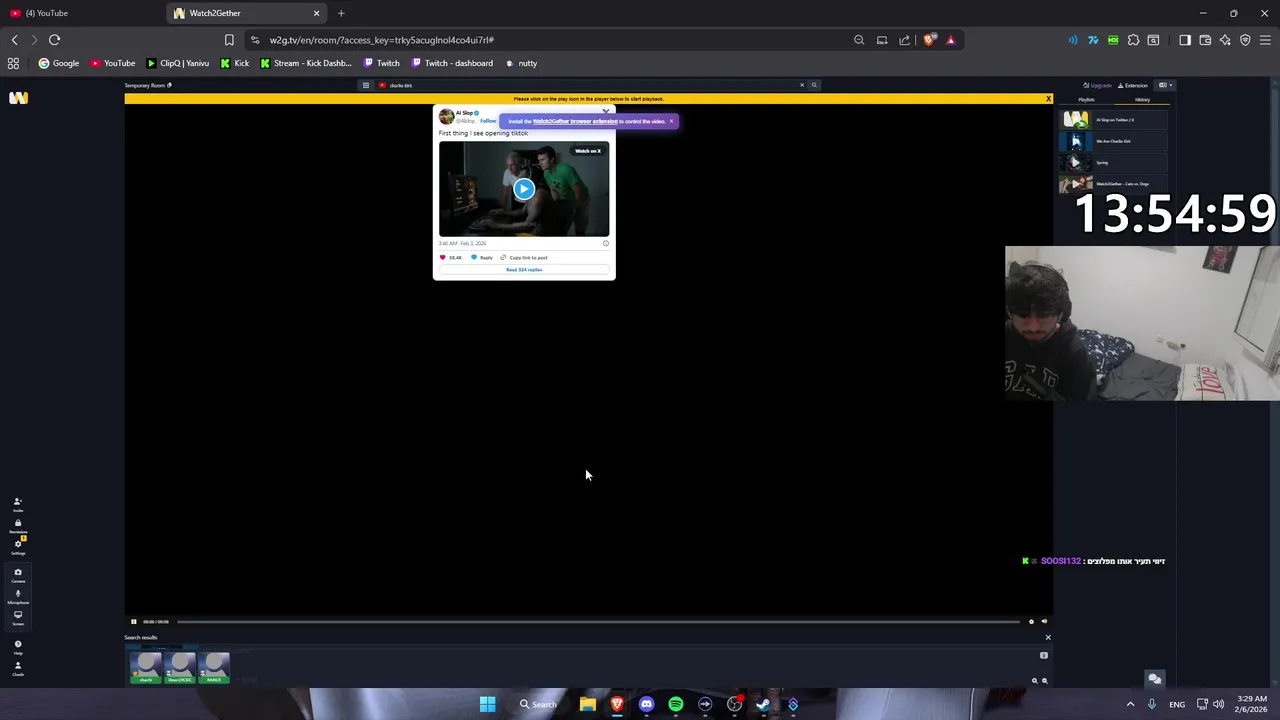Image resolution: width=1280 pixels, height=720 pixels.
Task: Clear the video search field
Action: (802, 85)
